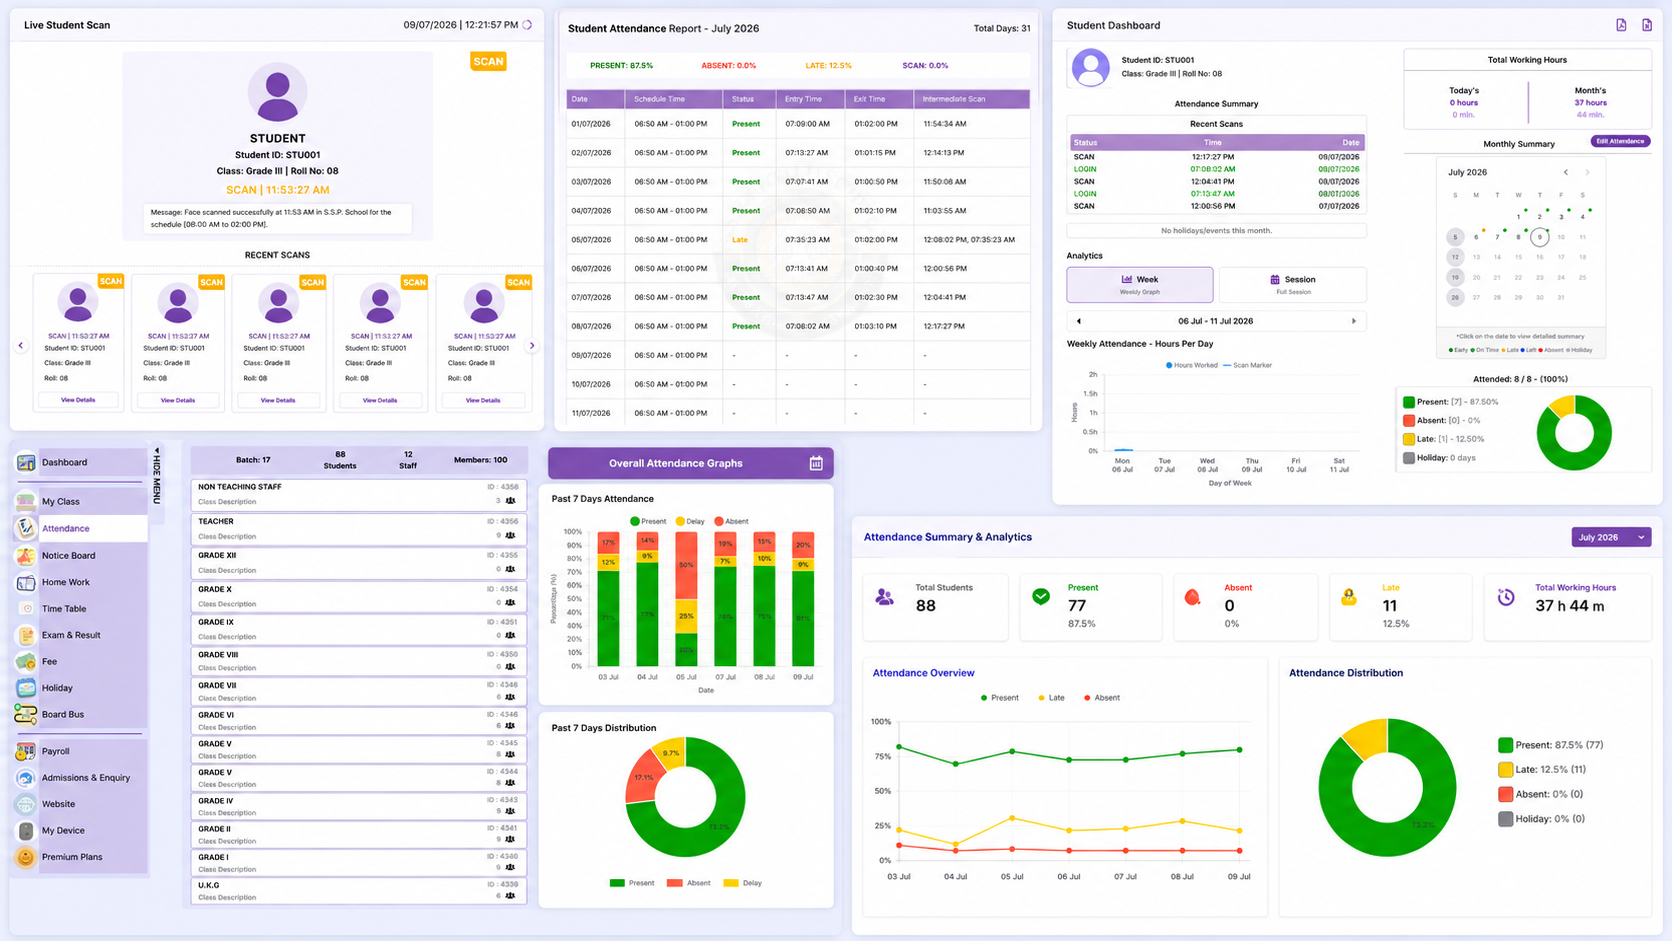Open the Notice Board sidebar icon

[26, 555]
